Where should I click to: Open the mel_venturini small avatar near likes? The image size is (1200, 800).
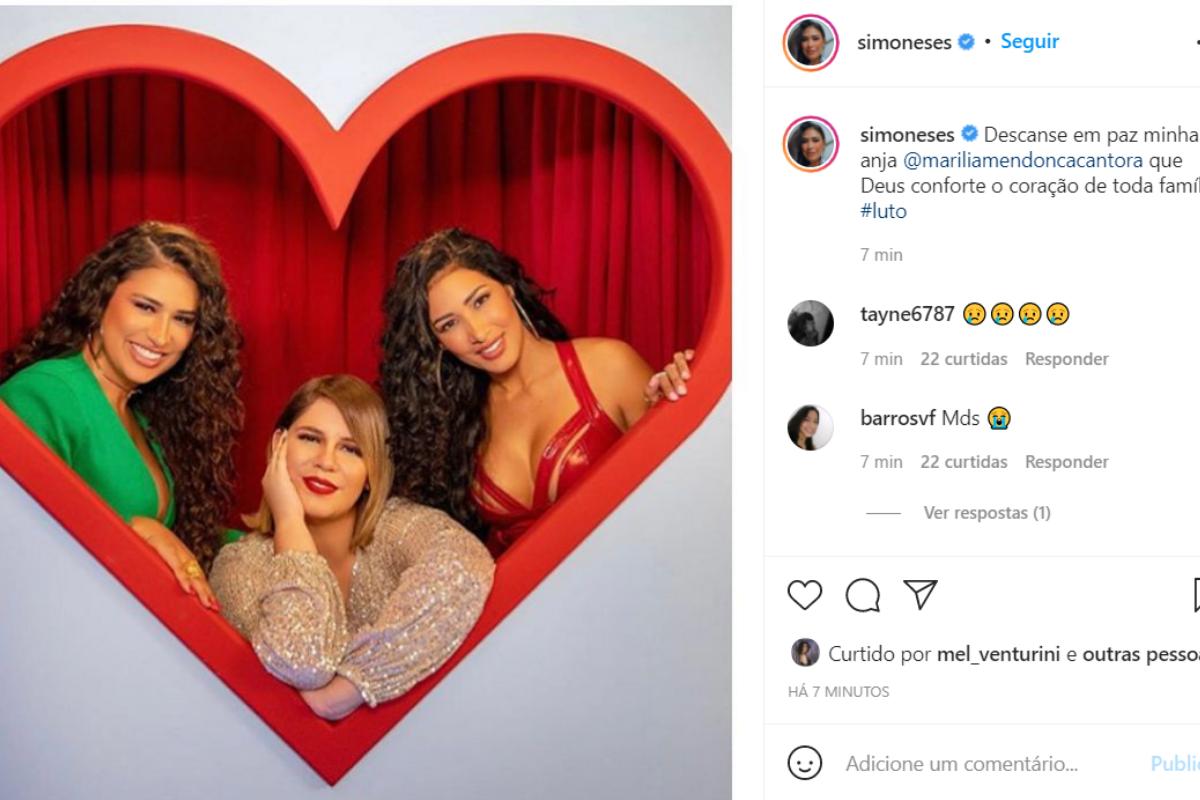[805, 653]
